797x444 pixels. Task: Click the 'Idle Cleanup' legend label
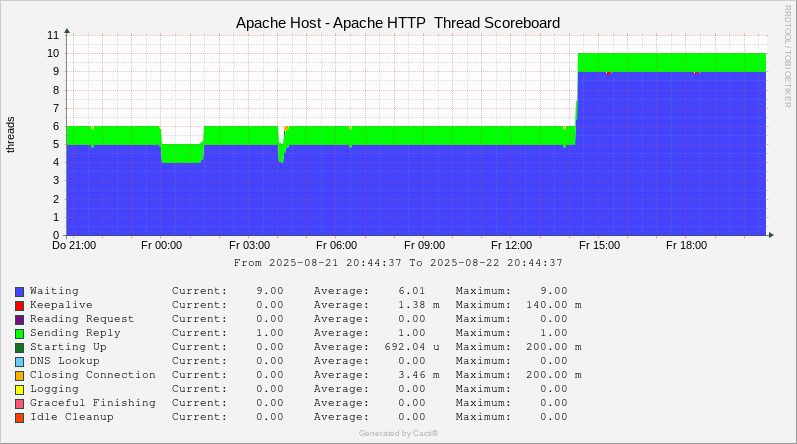tap(72, 417)
